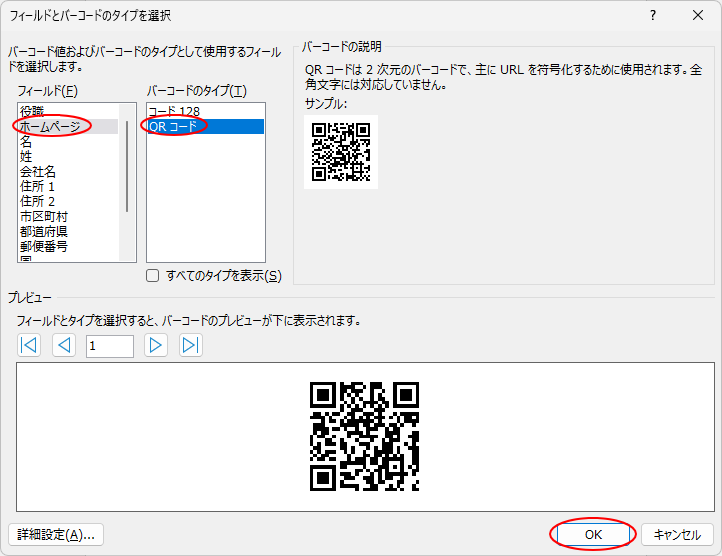Click the record number input box
Screen dimensions: 722x556
[109, 346]
